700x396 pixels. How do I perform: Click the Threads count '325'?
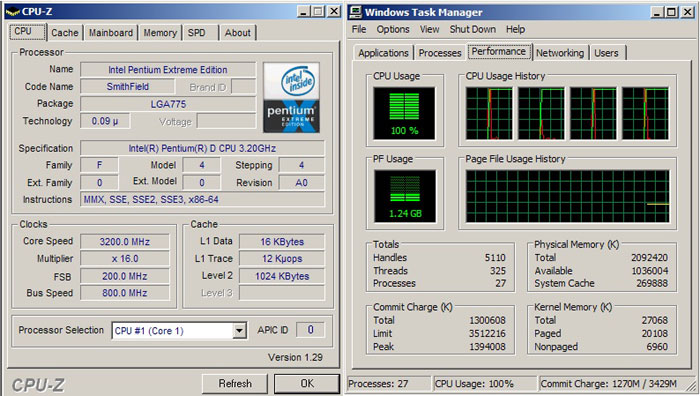(497, 271)
